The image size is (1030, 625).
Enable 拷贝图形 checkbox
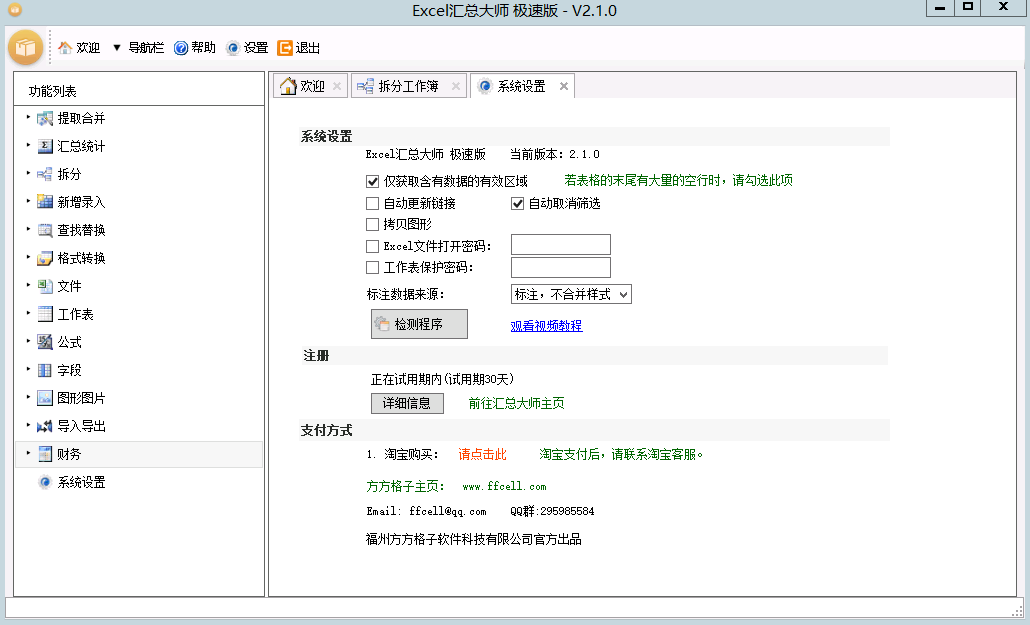point(372,225)
